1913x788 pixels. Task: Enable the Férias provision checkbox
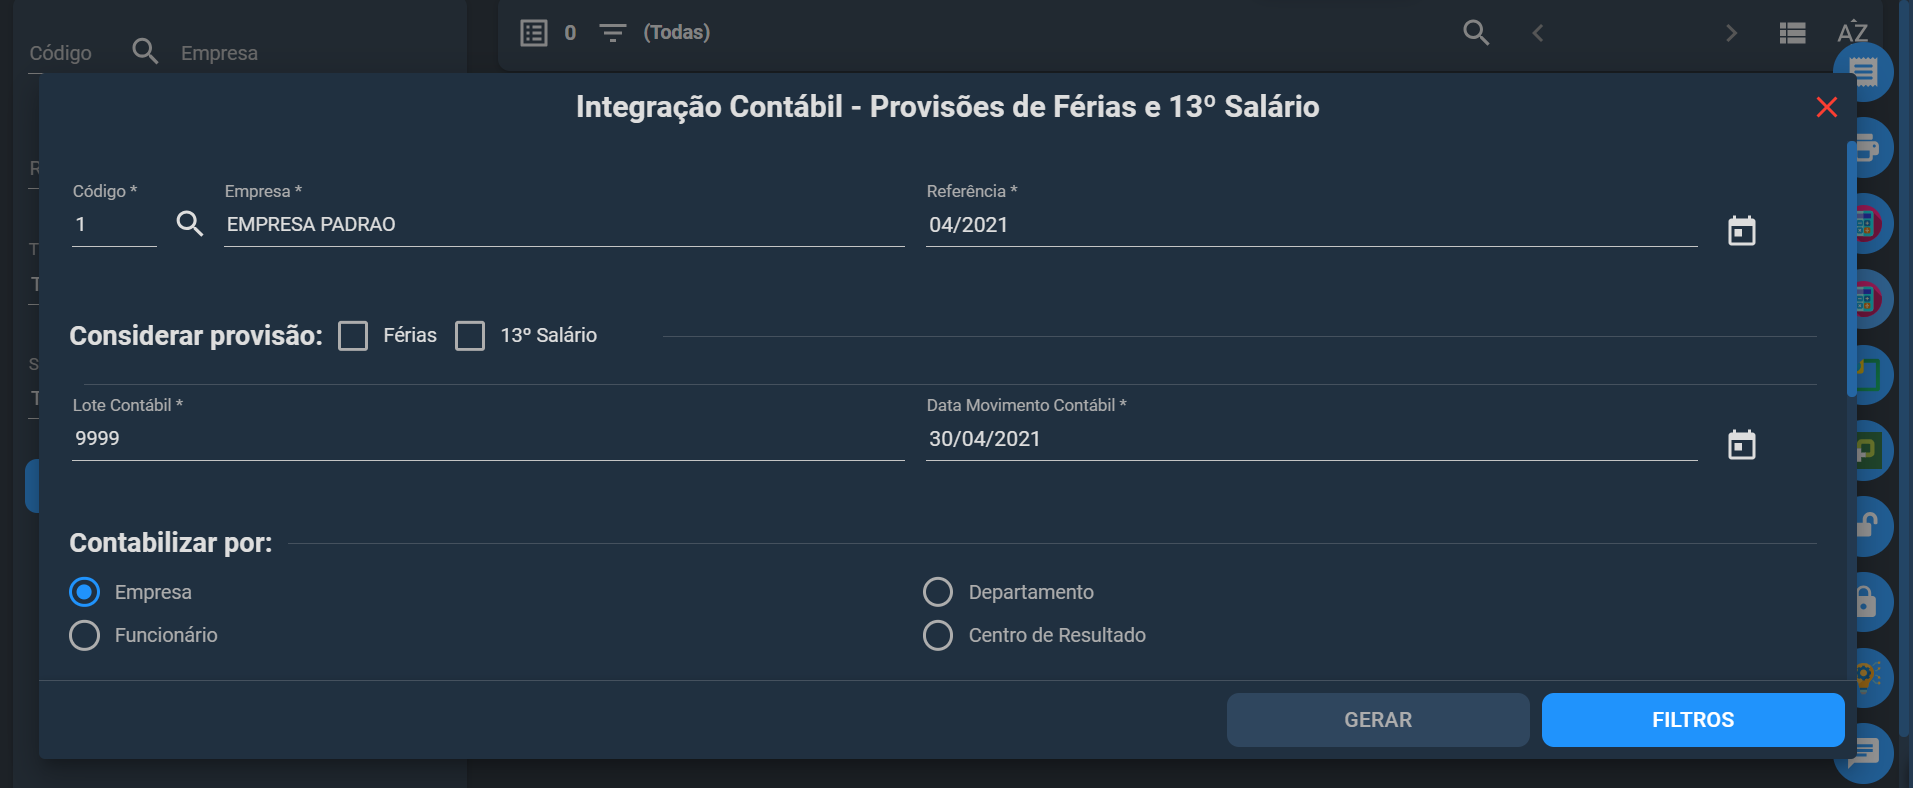pos(353,336)
